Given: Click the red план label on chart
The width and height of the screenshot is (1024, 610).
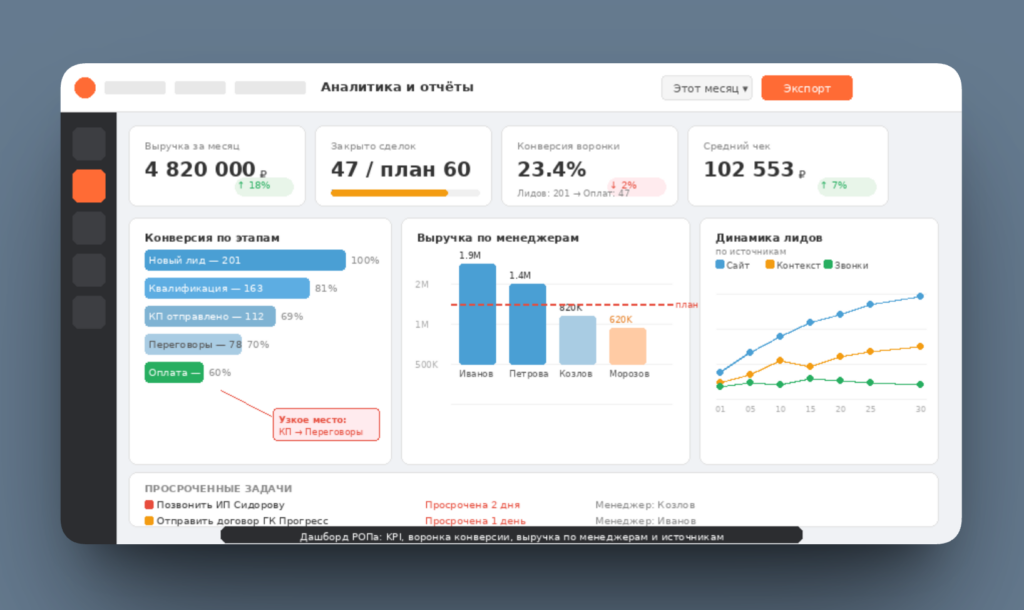Looking at the screenshot, I should coord(686,305).
